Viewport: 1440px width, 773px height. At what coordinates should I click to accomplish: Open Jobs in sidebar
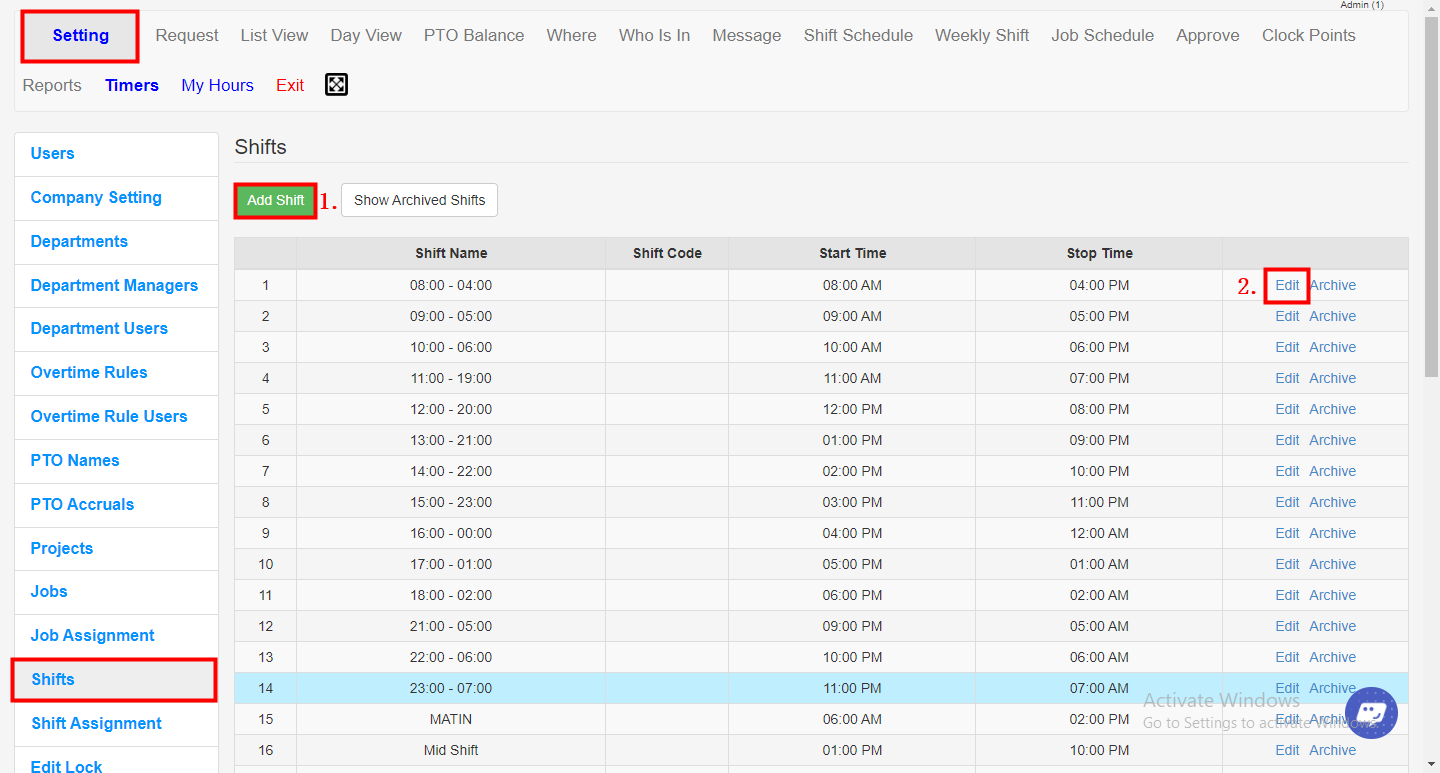[116, 592]
